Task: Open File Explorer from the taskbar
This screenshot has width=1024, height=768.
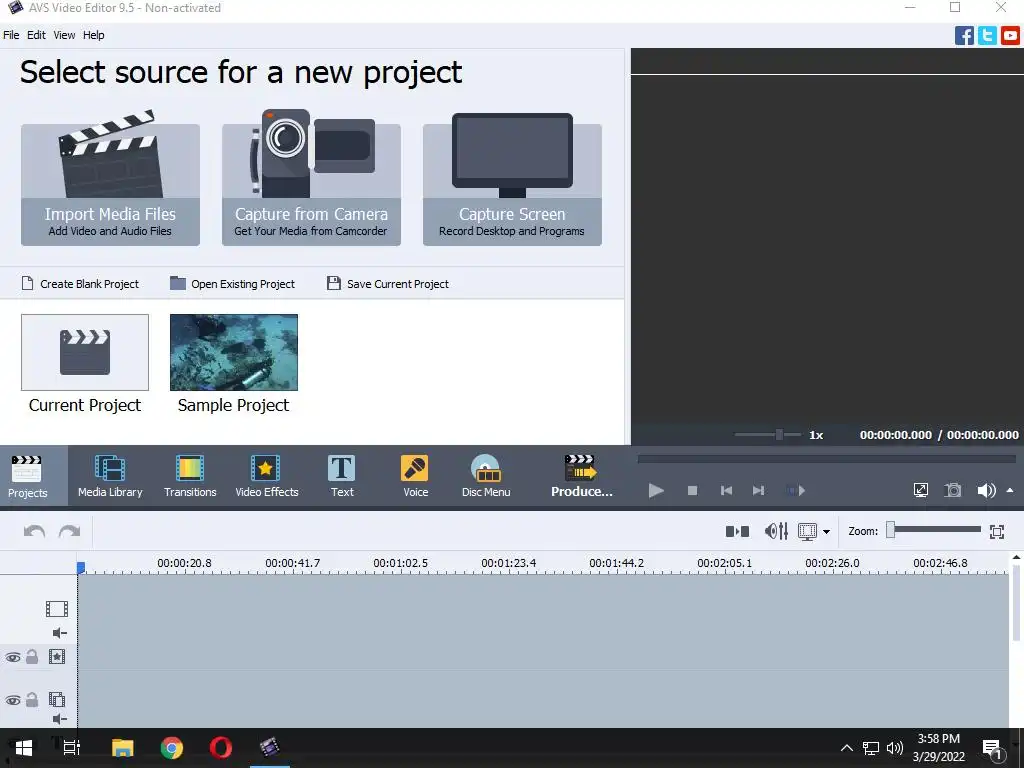Action: pyautogui.click(x=123, y=748)
